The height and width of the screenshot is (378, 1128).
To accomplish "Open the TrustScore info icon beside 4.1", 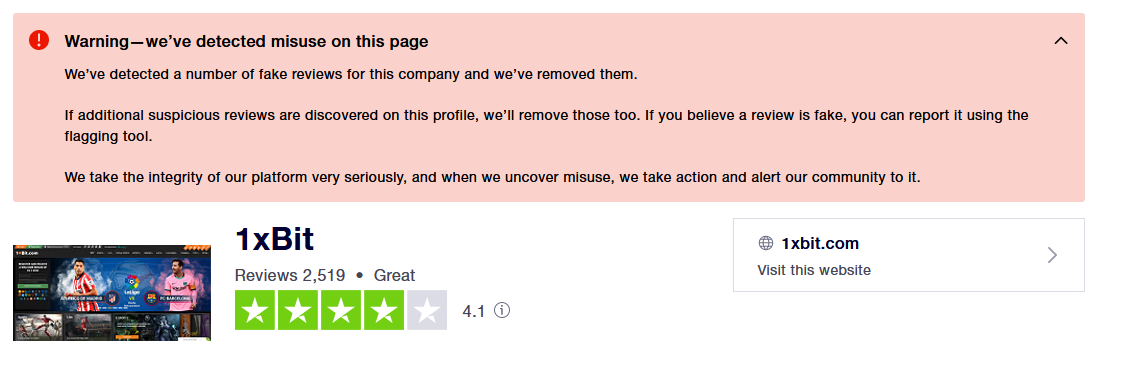I will click(x=502, y=310).
